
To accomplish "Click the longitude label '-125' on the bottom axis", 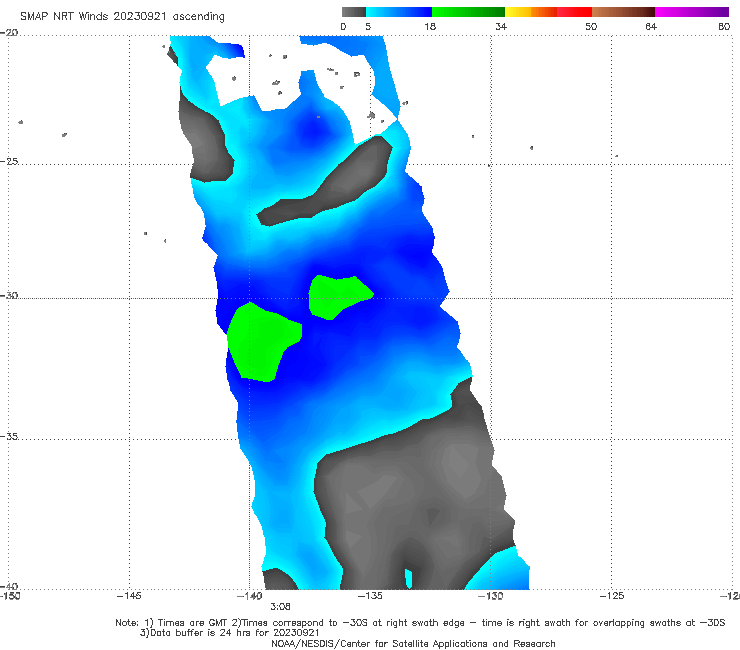I will click(x=612, y=596).
